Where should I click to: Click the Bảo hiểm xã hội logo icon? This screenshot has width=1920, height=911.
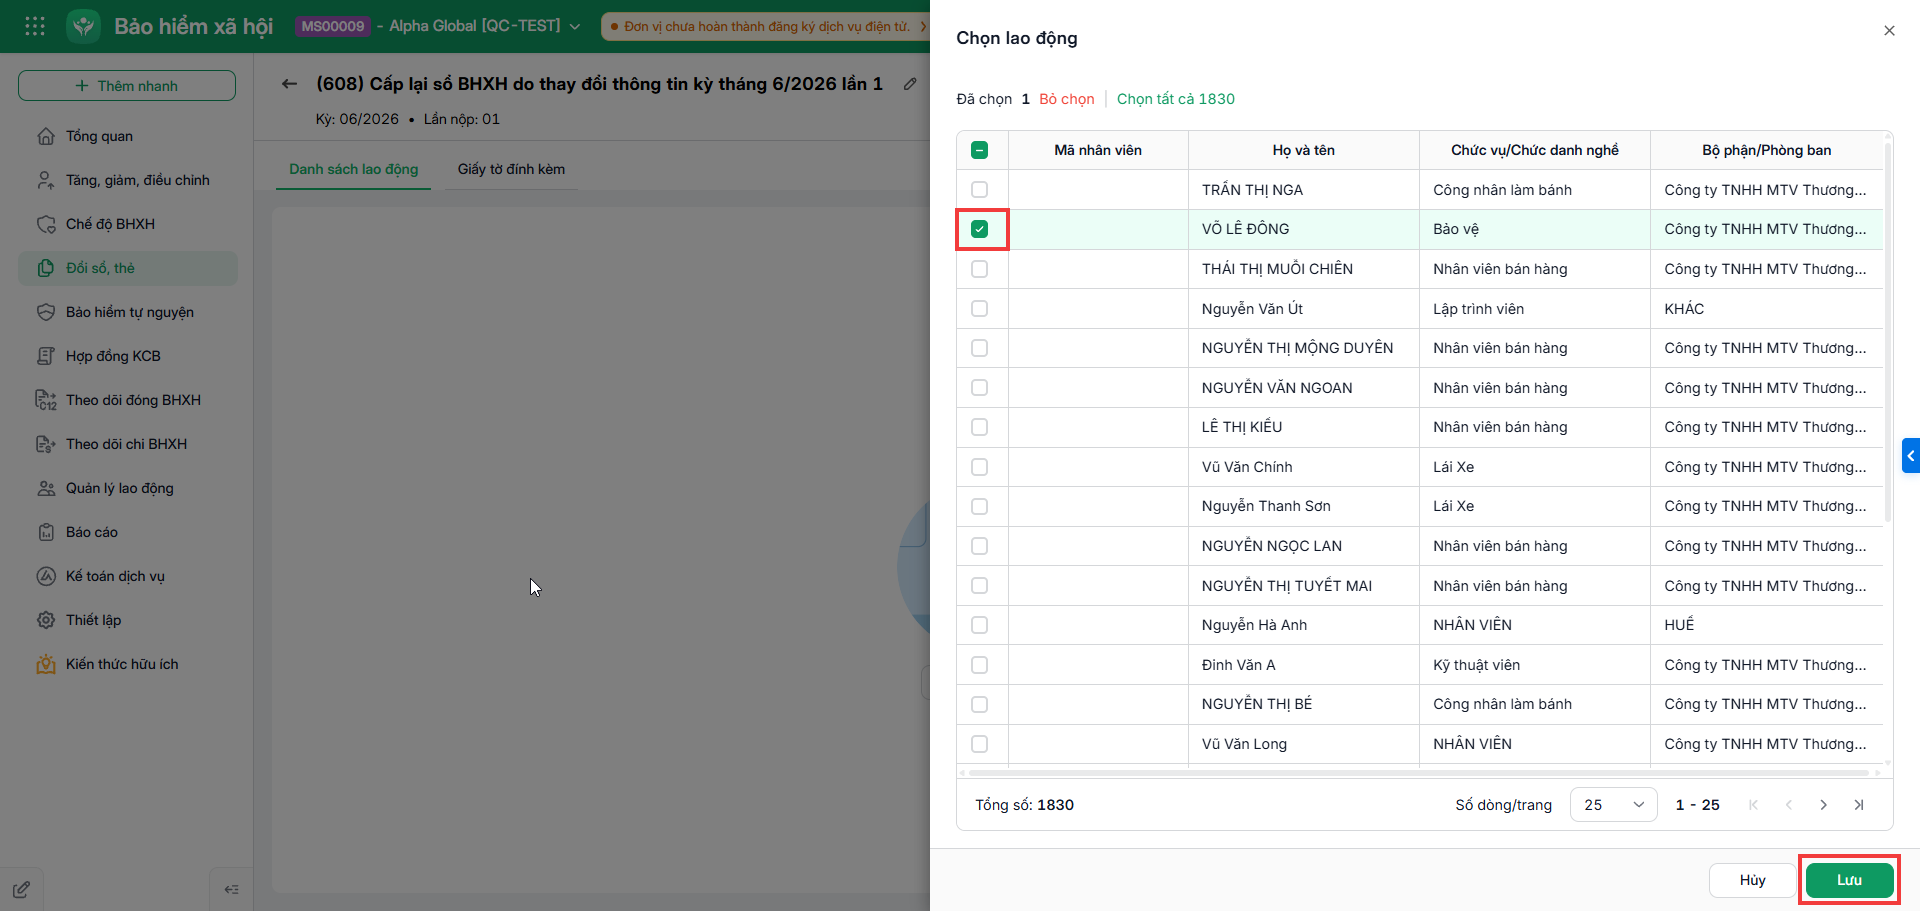[x=83, y=26]
